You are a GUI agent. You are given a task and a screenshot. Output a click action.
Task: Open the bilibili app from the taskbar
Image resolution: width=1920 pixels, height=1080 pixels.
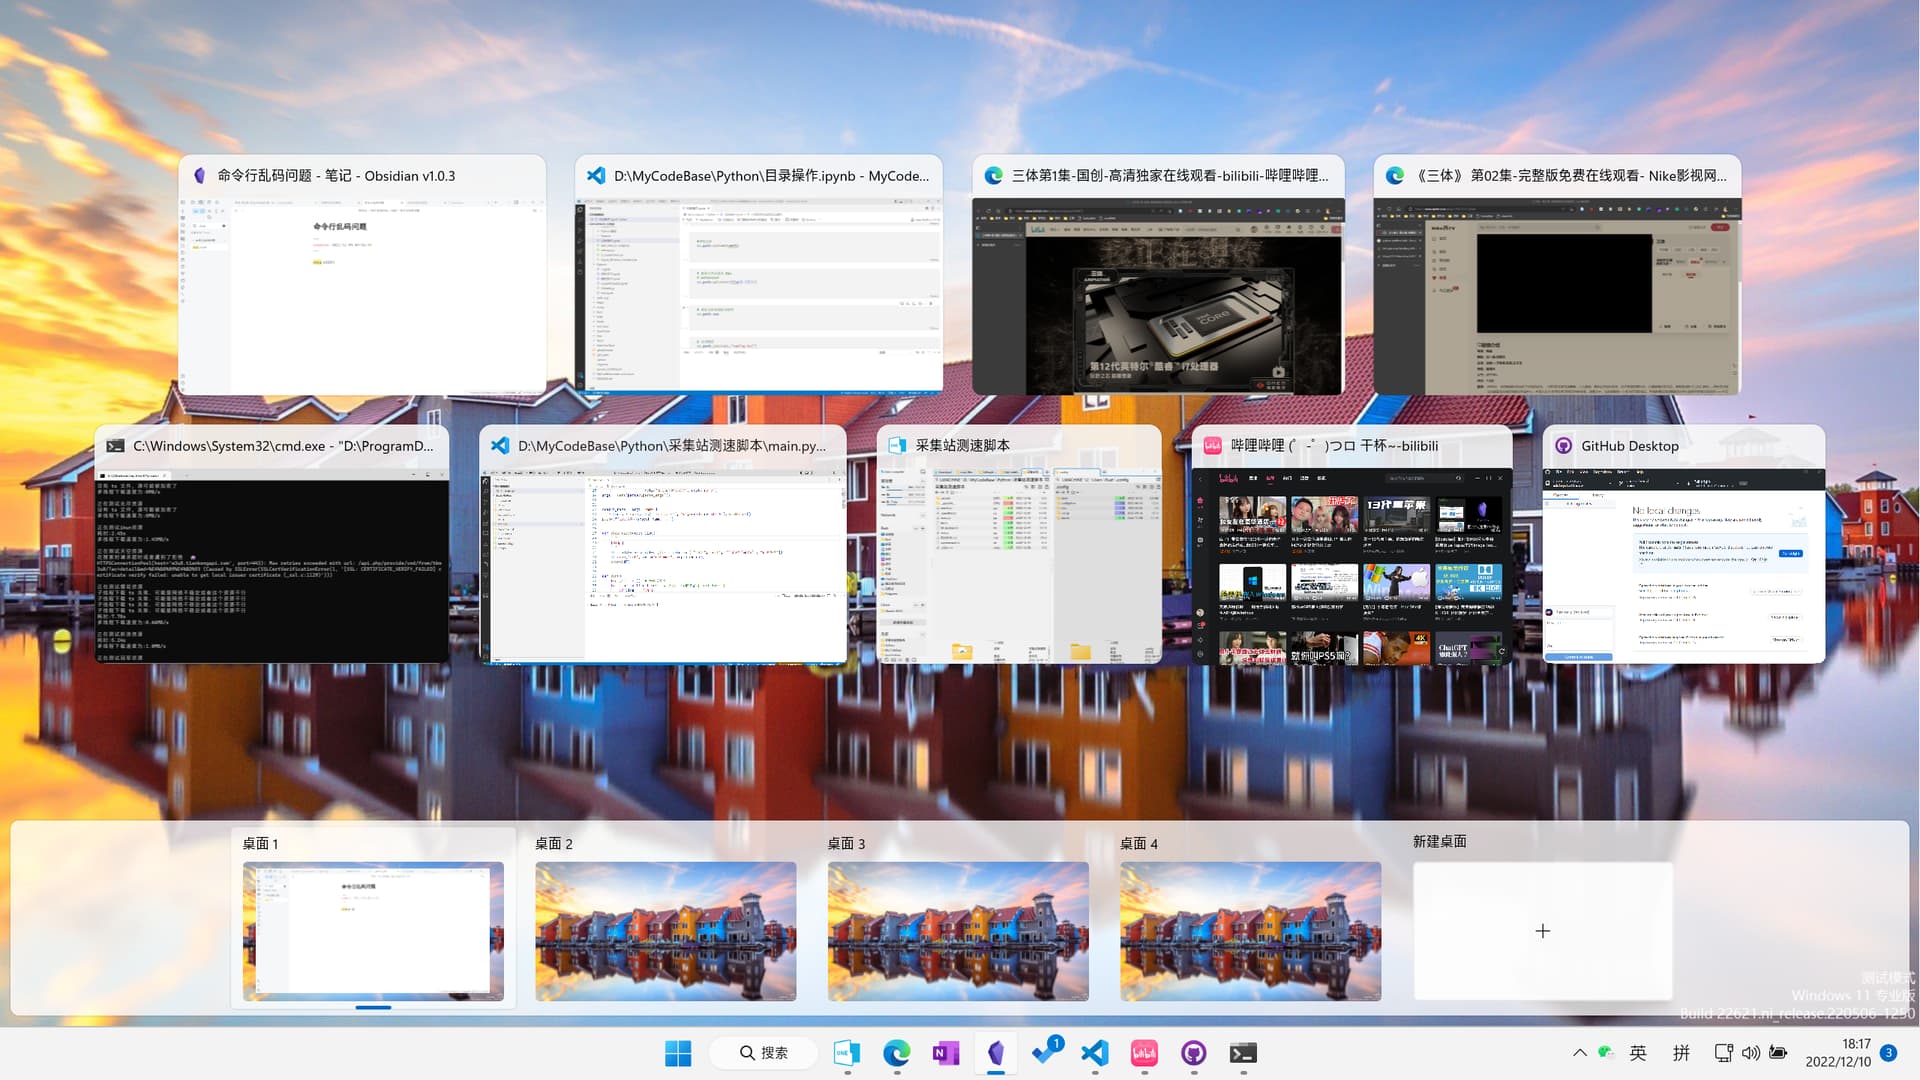click(x=1144, y=1053)
